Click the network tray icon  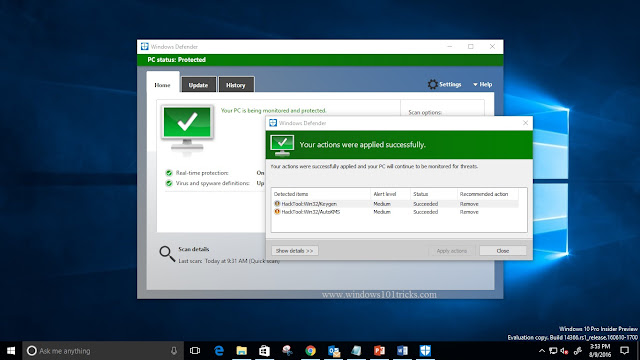coord(553,351)
